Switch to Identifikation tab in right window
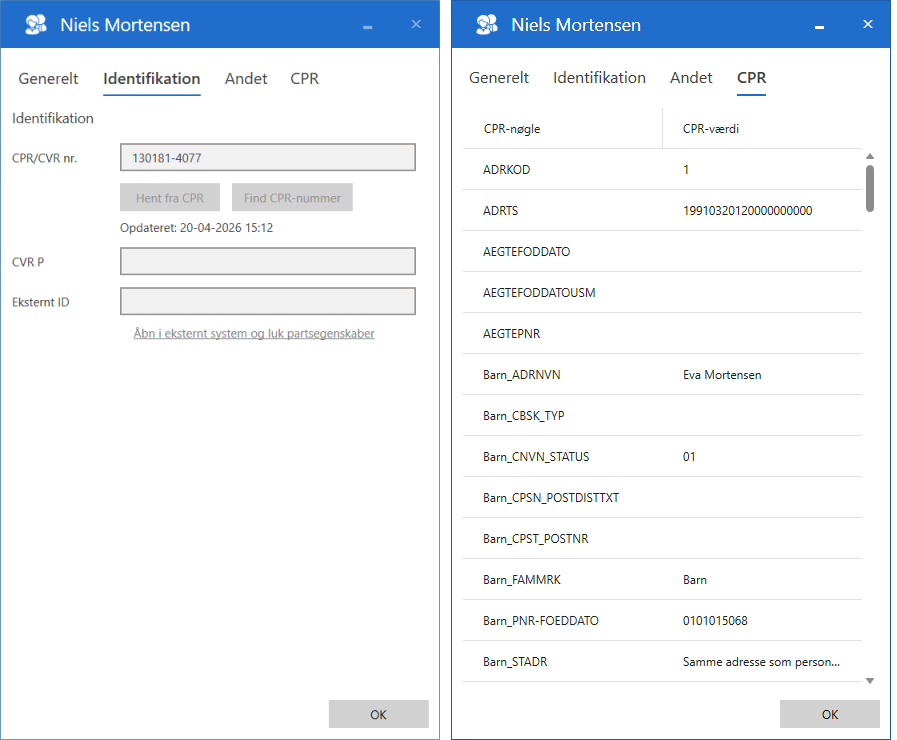The height and width of the screenshot is (740, 897). (x=599, y=78)
